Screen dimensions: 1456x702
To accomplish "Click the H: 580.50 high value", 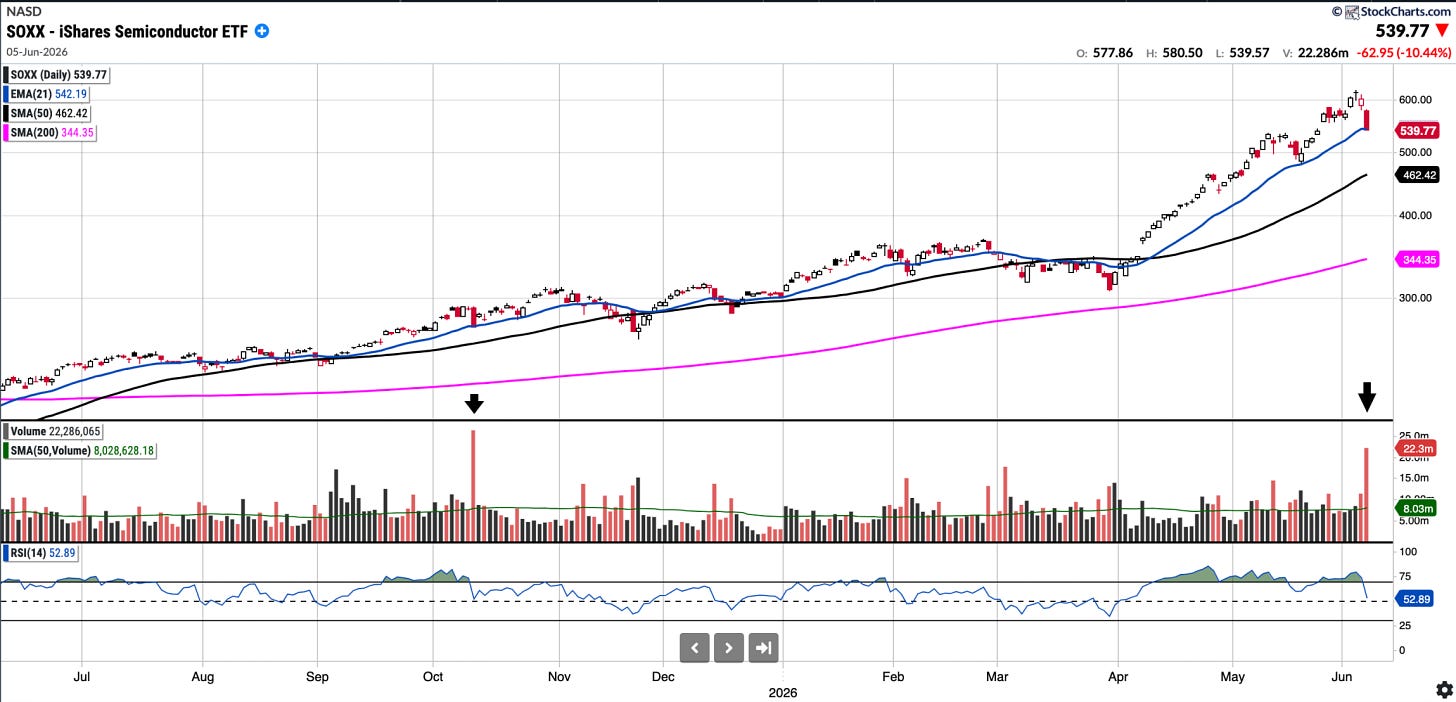I will (1174, 53).
